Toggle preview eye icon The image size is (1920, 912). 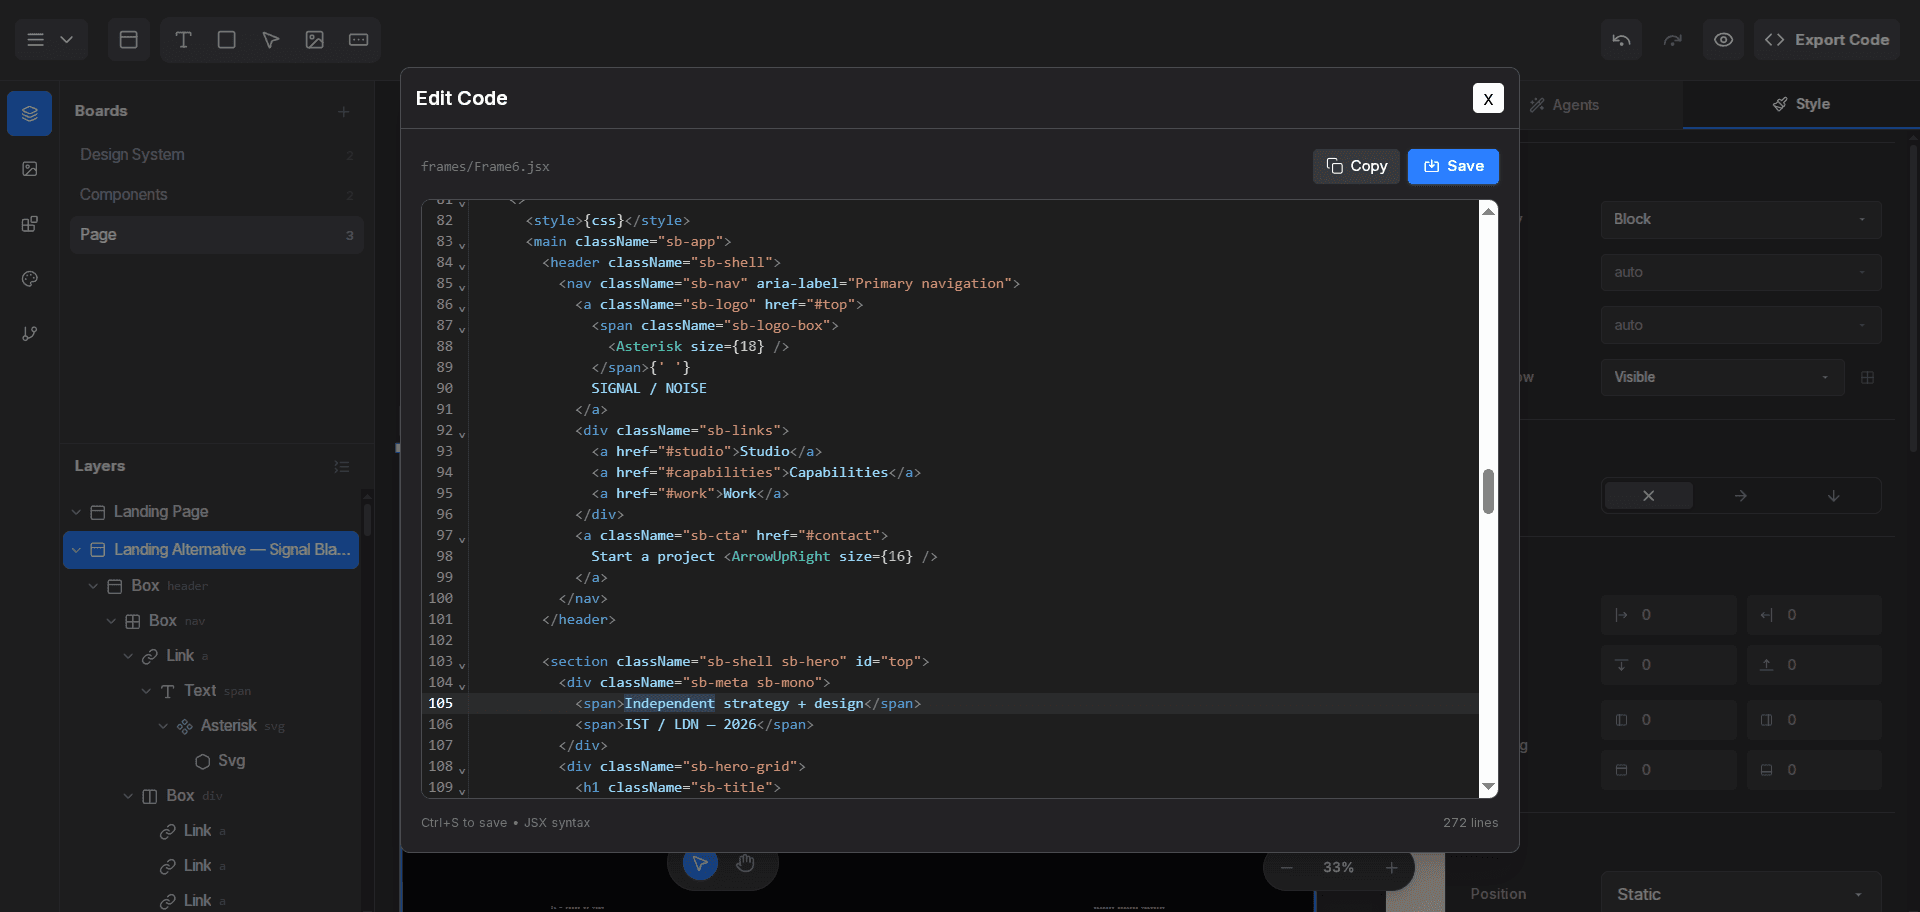[1724, 40]
